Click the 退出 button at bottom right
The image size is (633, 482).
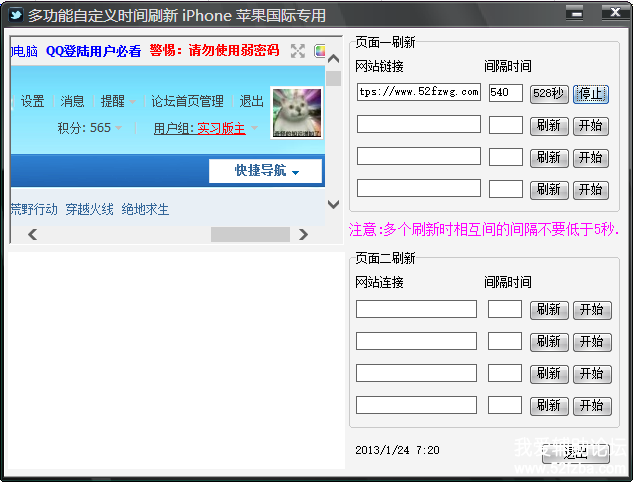575,453
